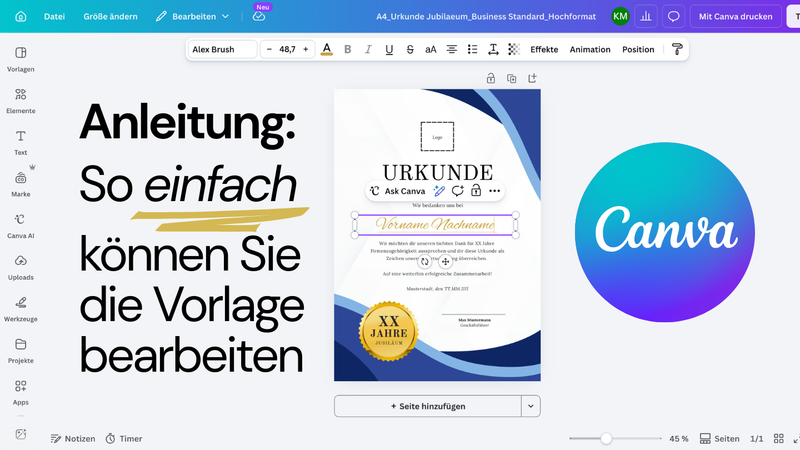The height and width of the screenshot is (450, 800).
Task: Open the Timer
Action: pos(124,439)
